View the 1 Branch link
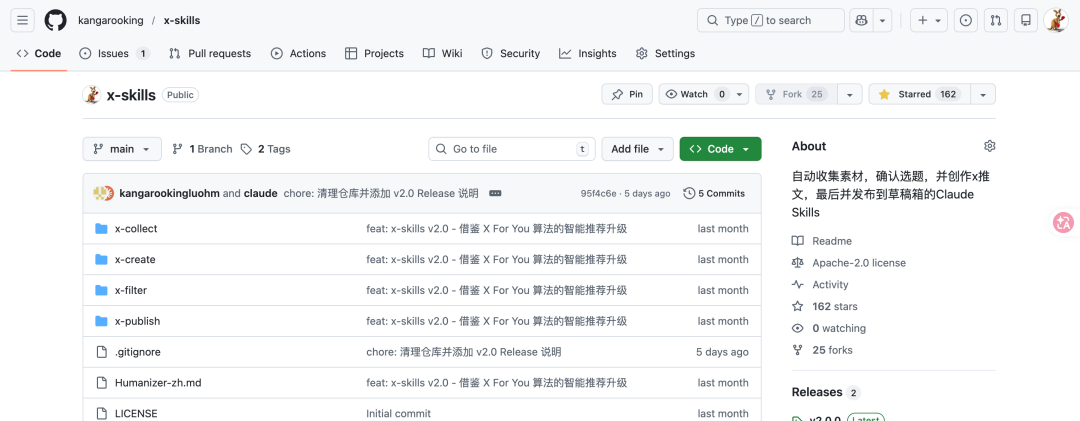Screen dimensions: 1080x421 [x=202, y=149]
